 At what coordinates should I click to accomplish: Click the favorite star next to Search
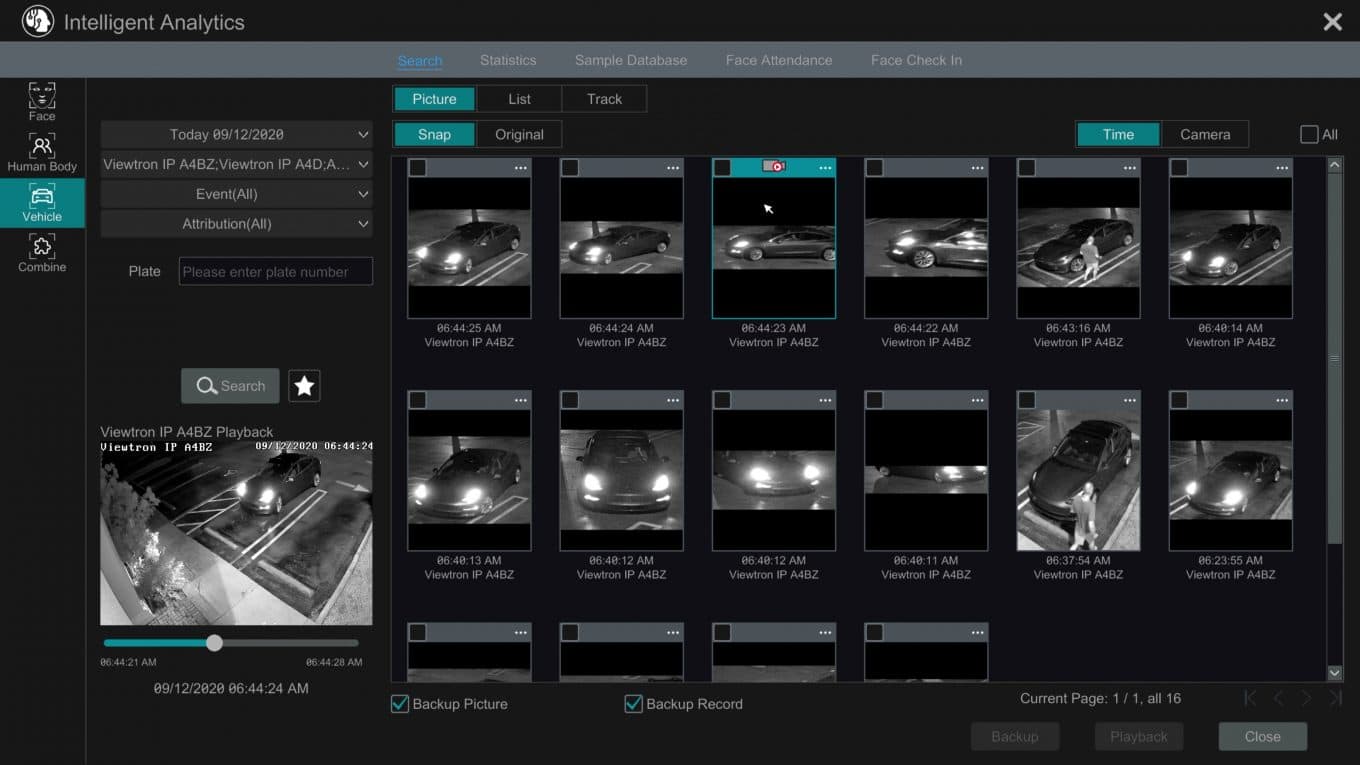[303, 385]
